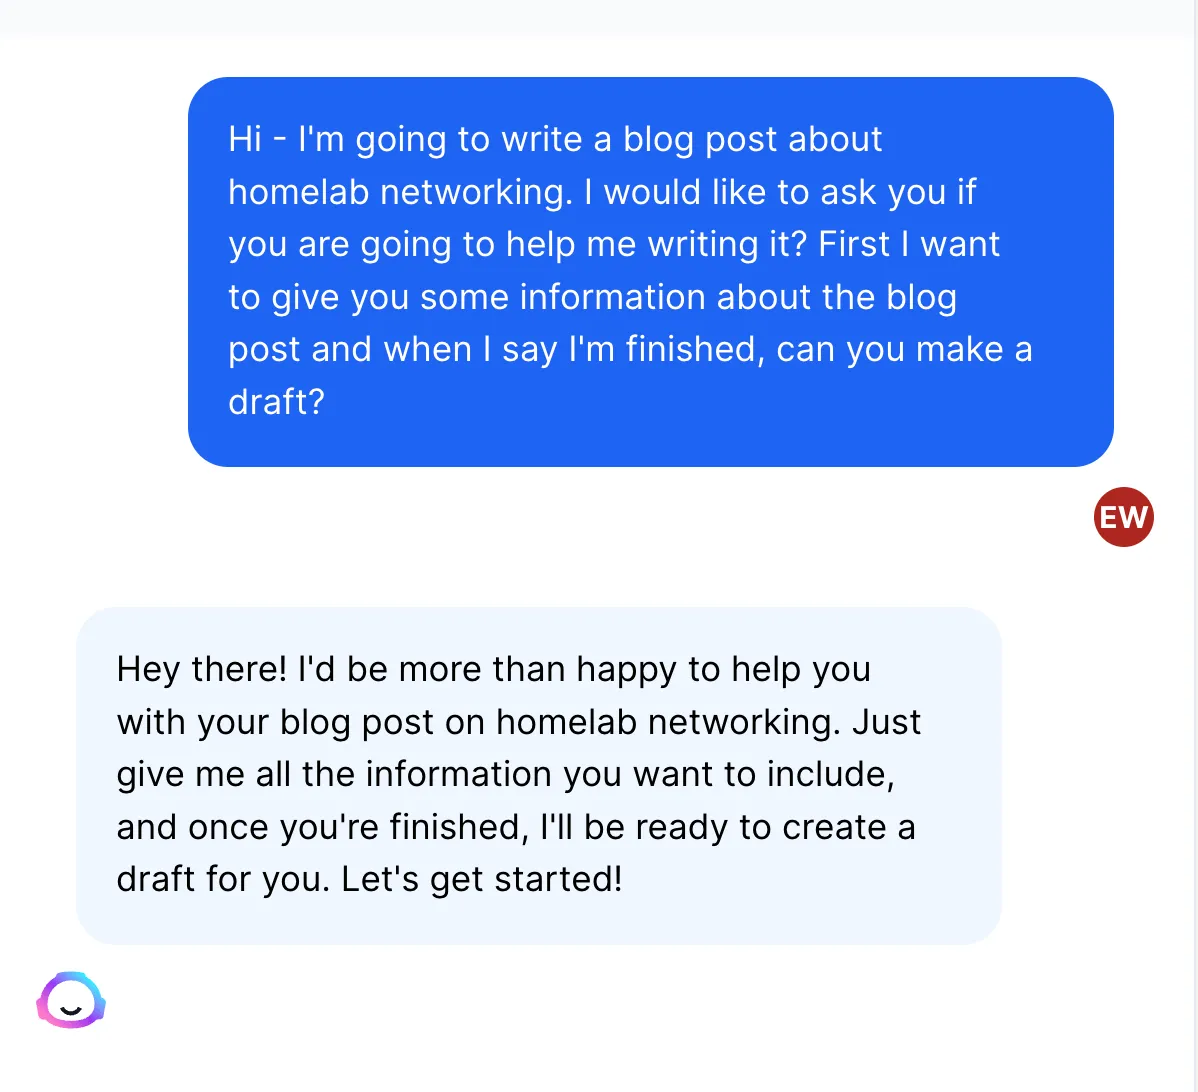
Task: Click "Hey there!" in the assistant reply
Action: pyautogui.click(x=202, y=669)
